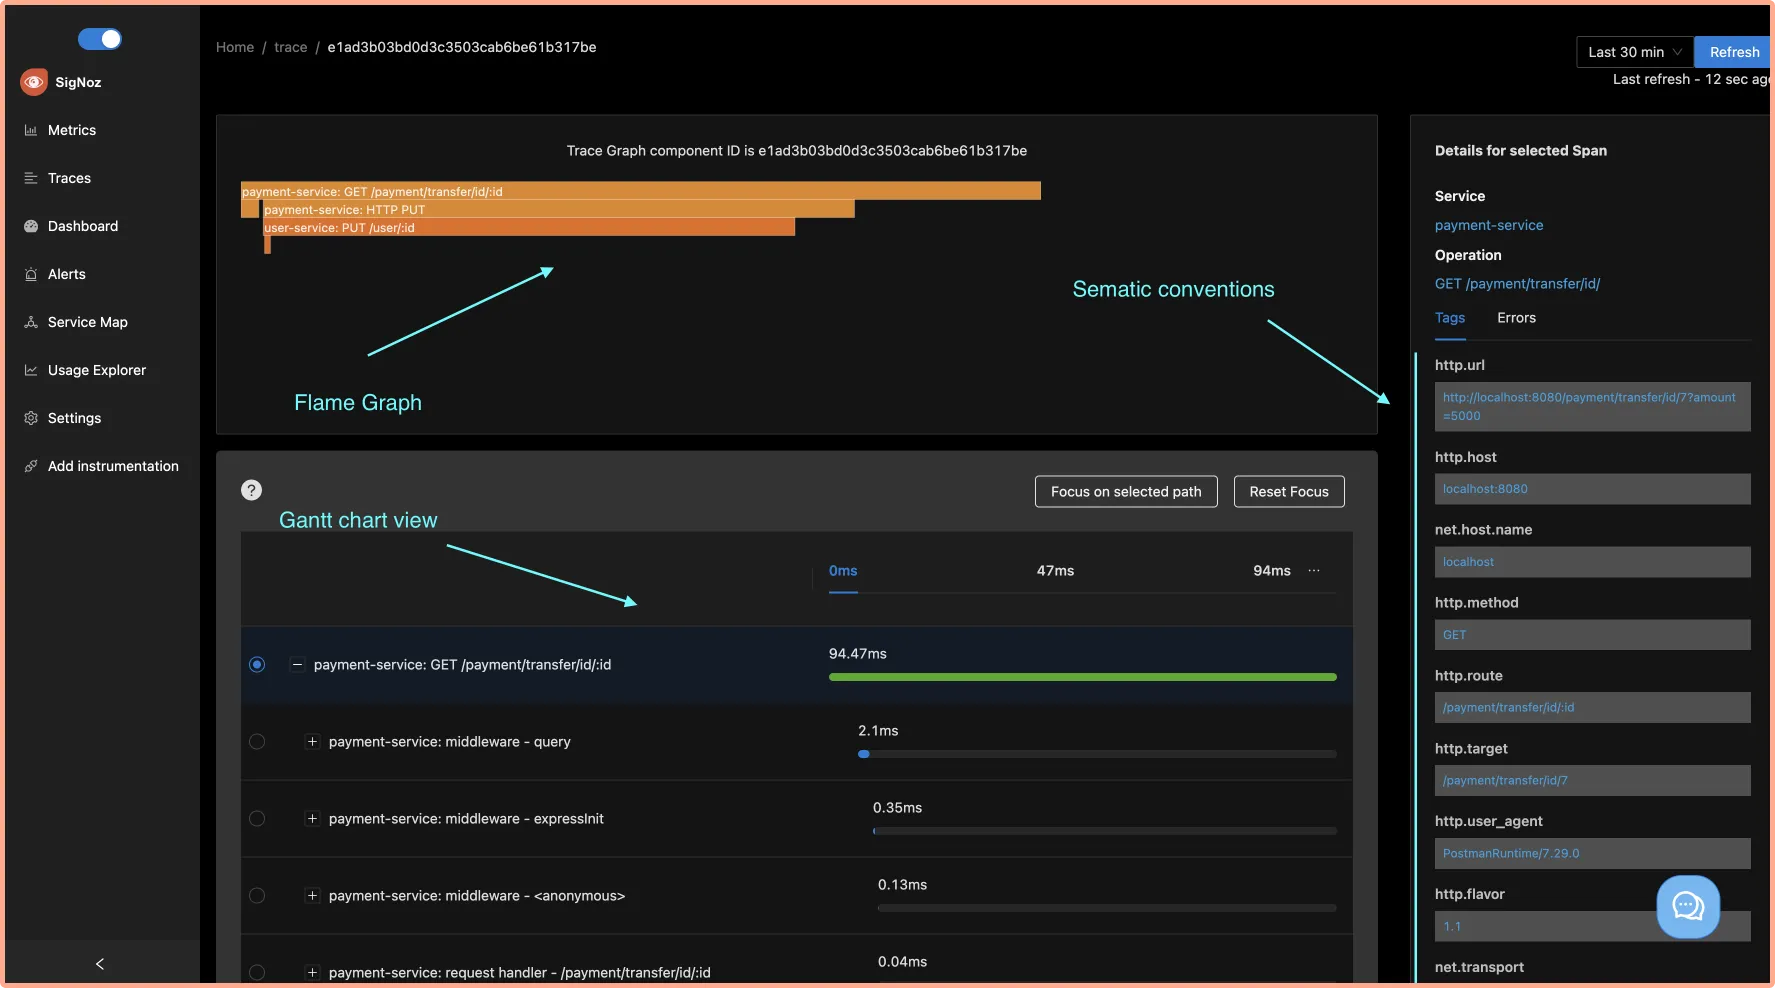Click the net.host.name localhost value
The width and height of the screenshot is (1775, 988).
pos(1592,562)
